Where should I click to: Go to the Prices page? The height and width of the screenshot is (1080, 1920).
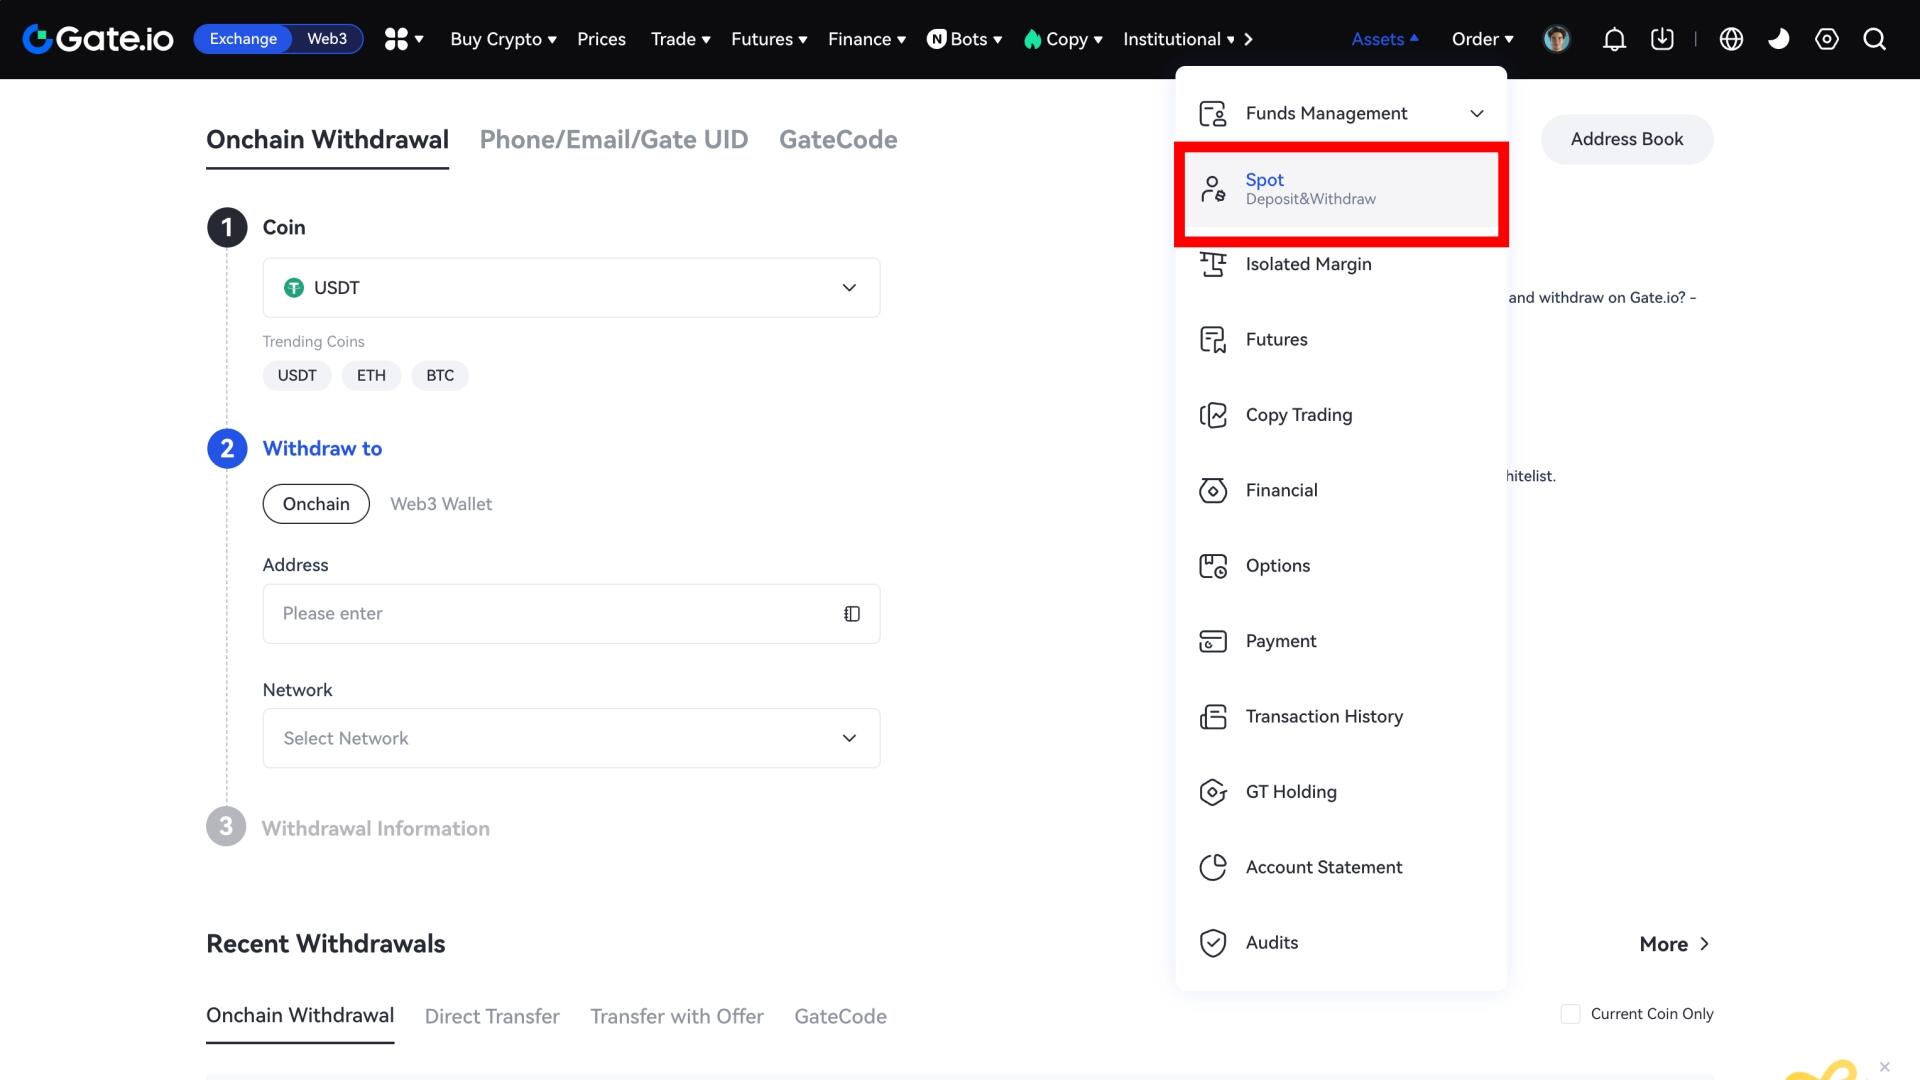(601, 39)
